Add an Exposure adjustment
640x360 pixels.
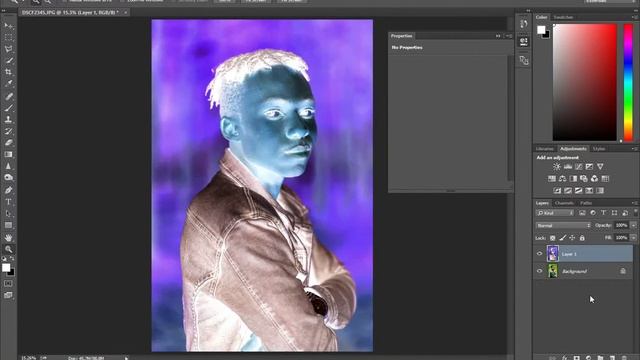[589, 167]
